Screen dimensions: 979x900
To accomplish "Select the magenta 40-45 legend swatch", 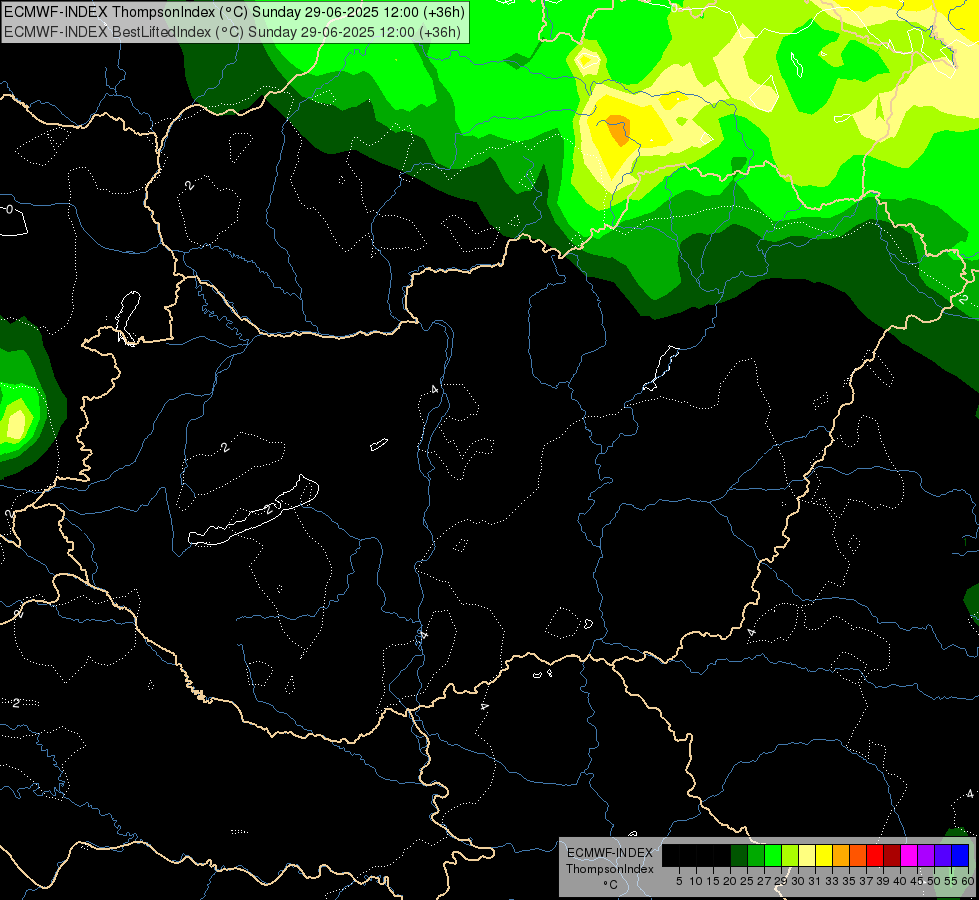I will (x=909, y=856).
